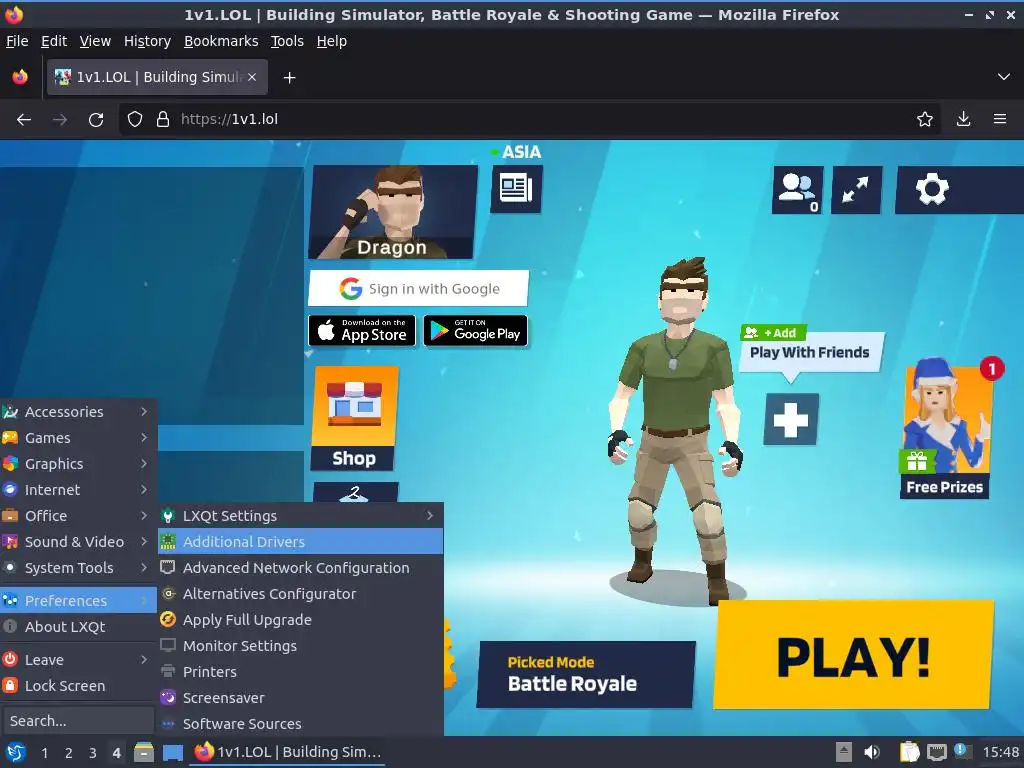Expand the Games submenu
Viewport: 1024px width, 768px height.
[78, 438]
